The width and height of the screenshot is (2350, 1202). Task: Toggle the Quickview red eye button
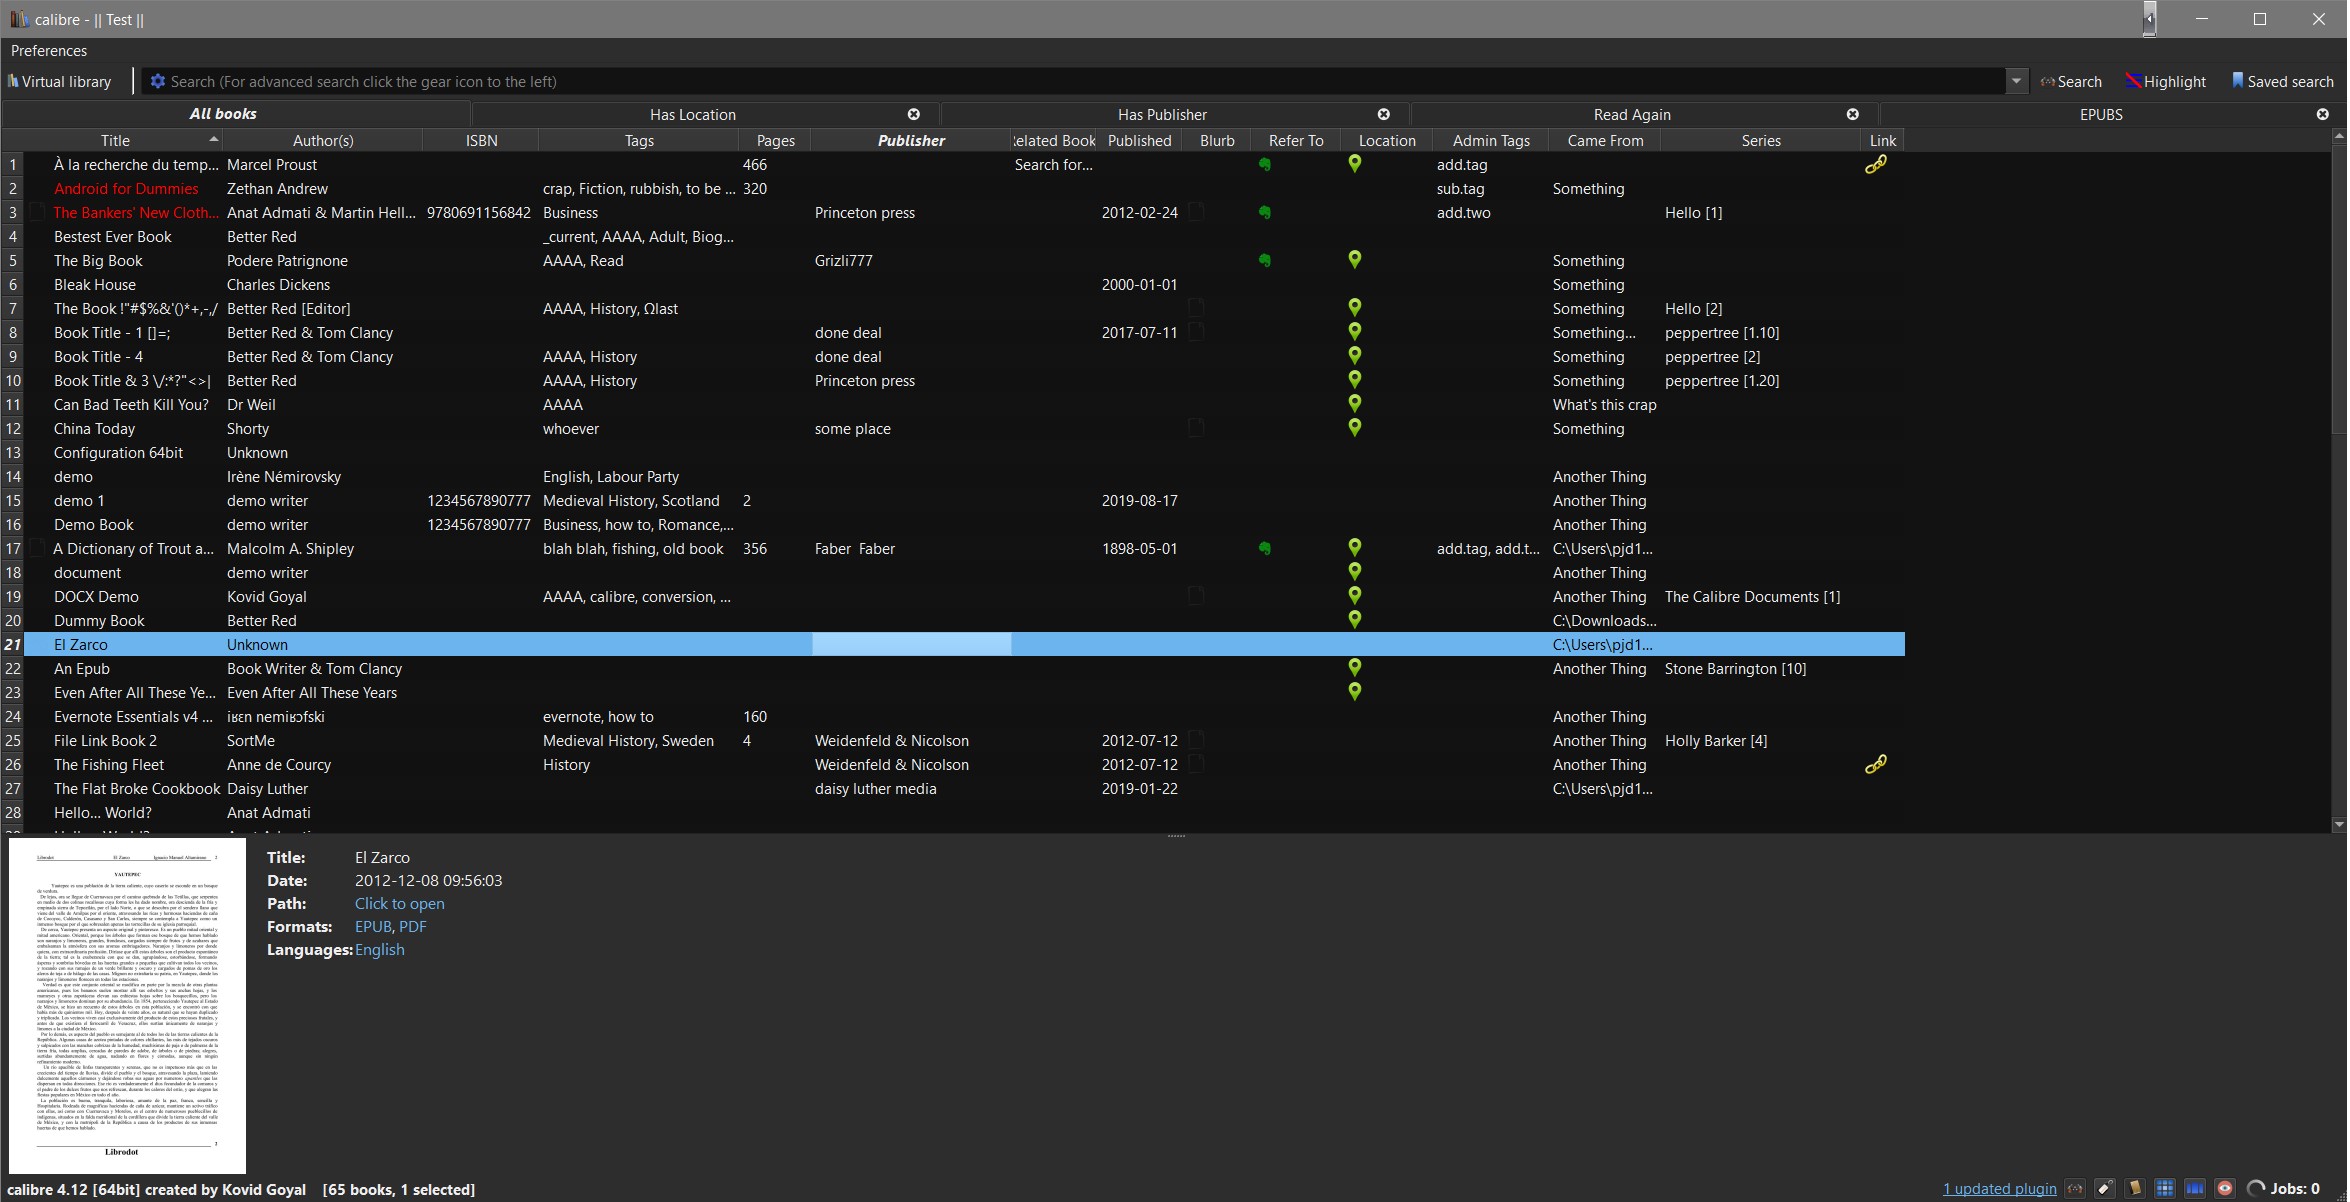pos(2225,1189)
